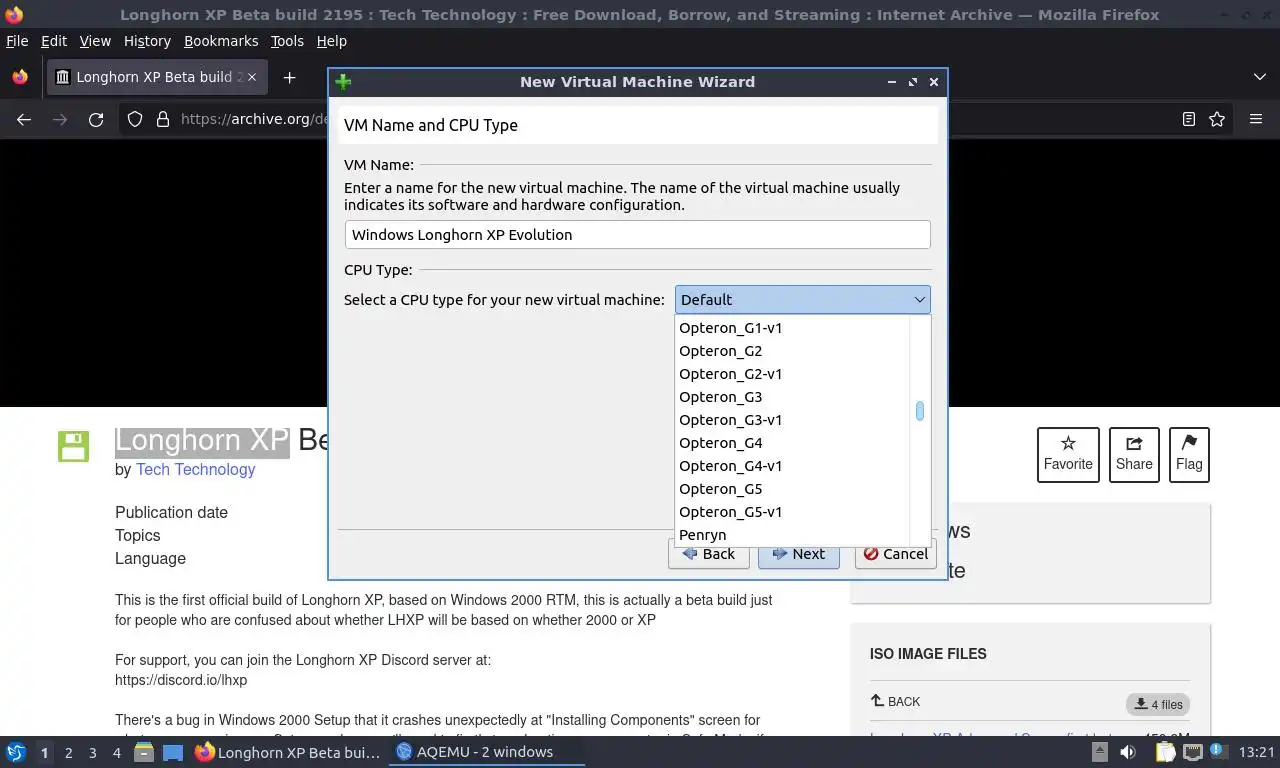
Task: Click into the VM Name text field
Action: tap(638, 235)
